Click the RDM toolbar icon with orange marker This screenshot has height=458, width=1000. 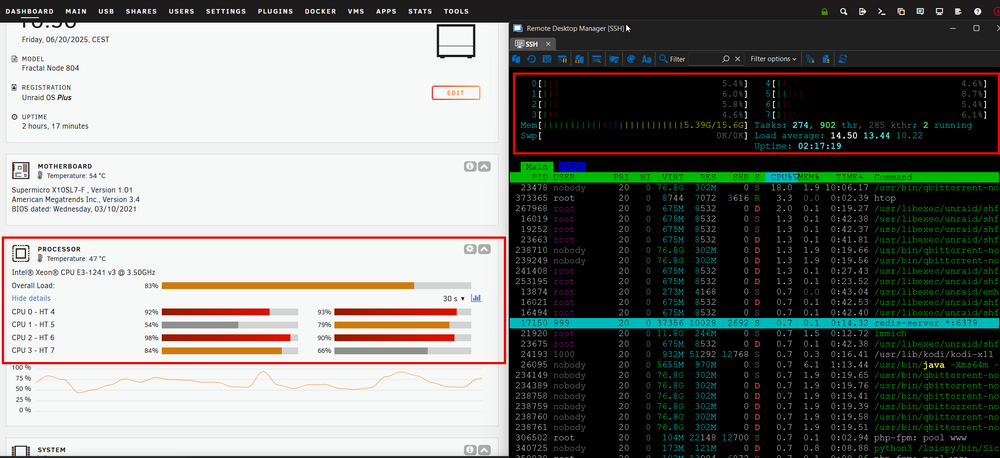tap(826, 59)
